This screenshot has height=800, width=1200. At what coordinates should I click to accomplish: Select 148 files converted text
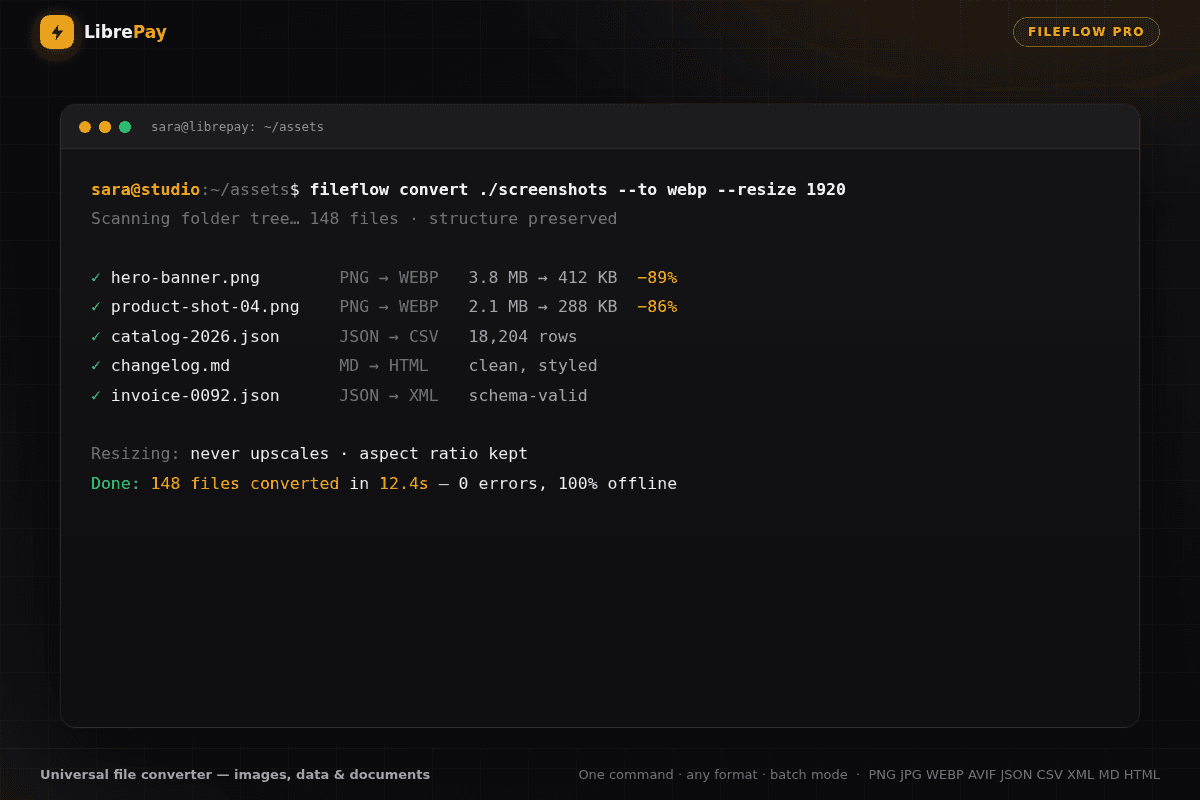245,483
